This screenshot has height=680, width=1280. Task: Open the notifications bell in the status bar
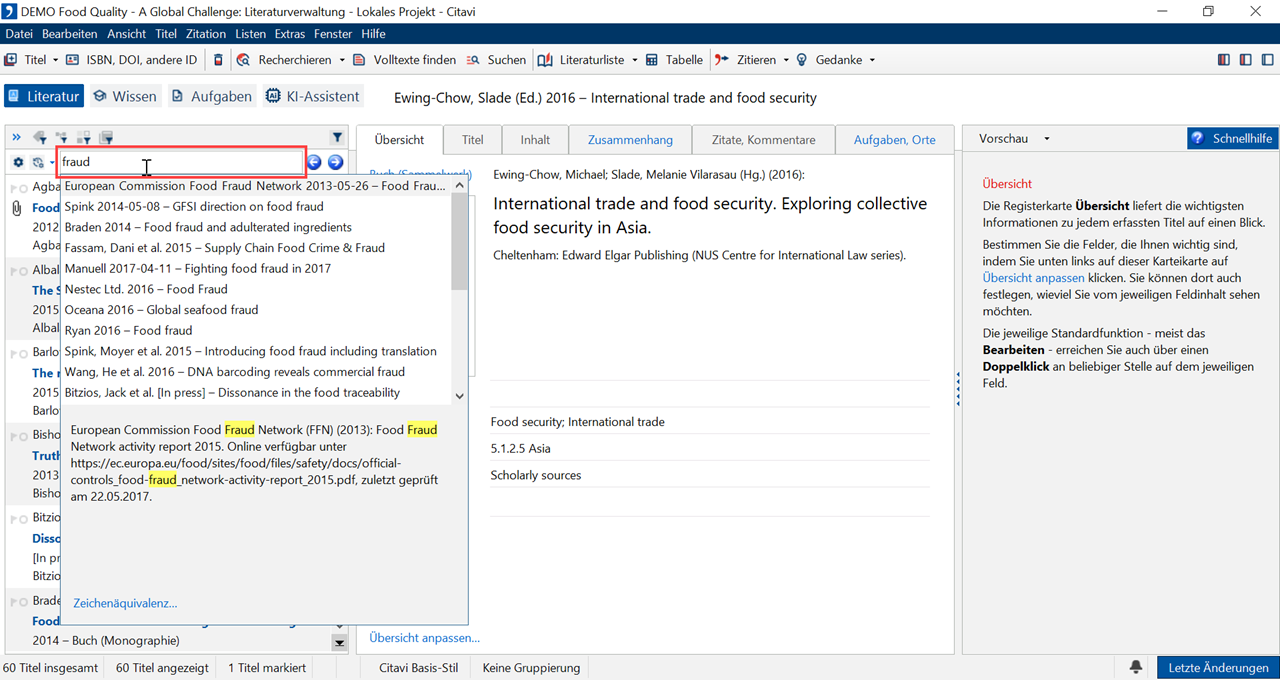click(x=1136, y=667)
